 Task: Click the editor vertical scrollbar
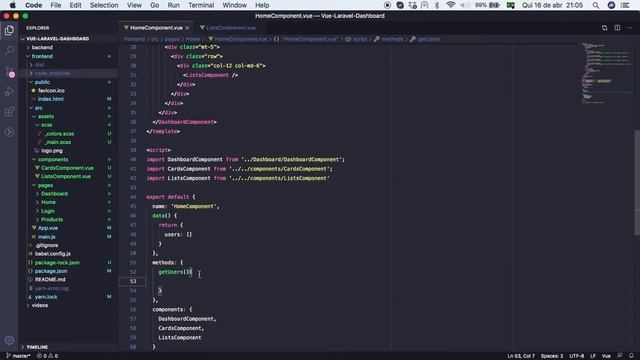(637, 182)
